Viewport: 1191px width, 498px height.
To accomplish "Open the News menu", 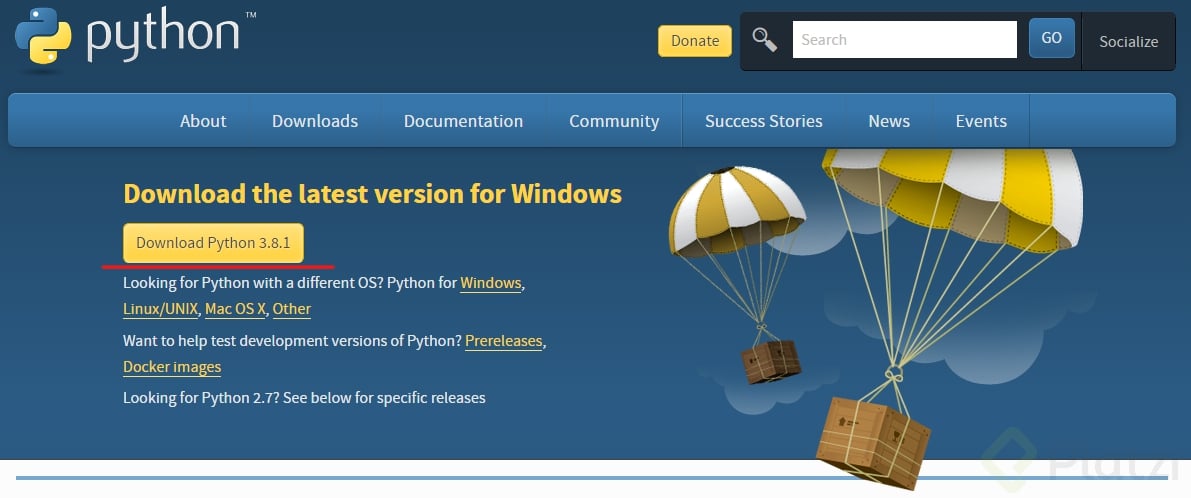I will point(889,121).
